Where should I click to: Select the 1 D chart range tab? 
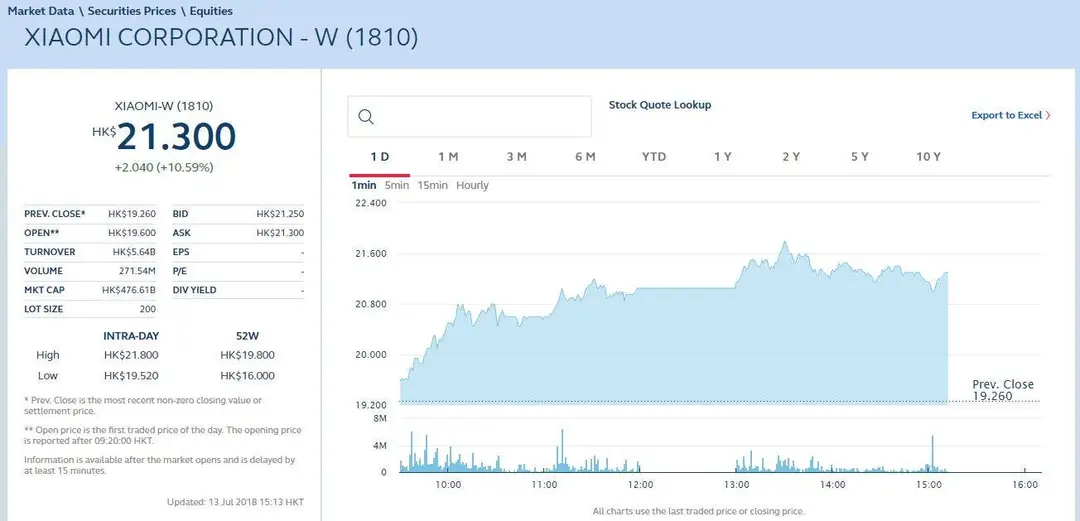coord(380,157)
